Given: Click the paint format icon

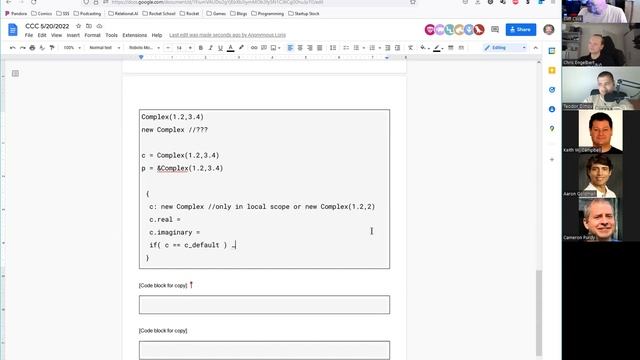Looking at the screenshot, I should click(52, 48).
